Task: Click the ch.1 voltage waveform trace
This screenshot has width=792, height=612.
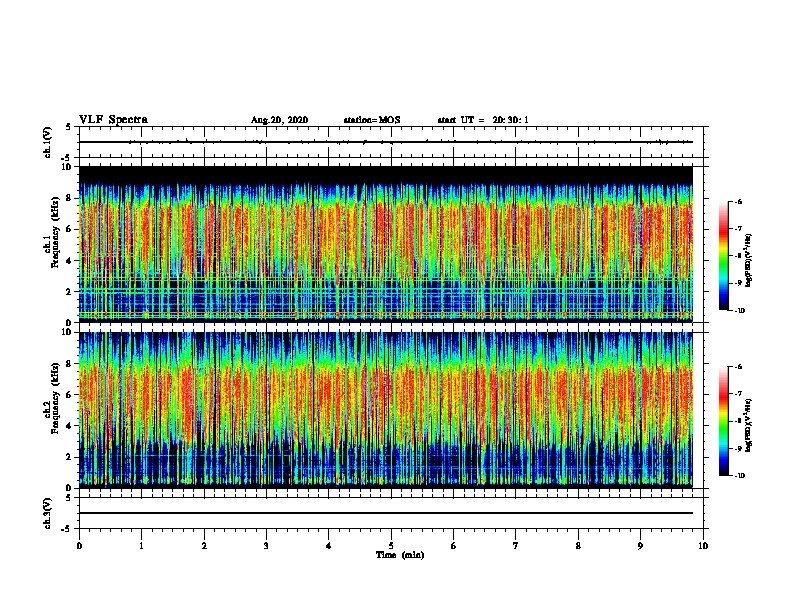Action: coord(386,142)
